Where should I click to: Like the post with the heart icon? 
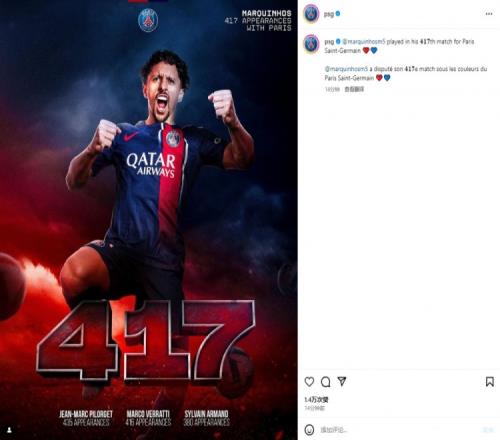click(x=309, y=381)
